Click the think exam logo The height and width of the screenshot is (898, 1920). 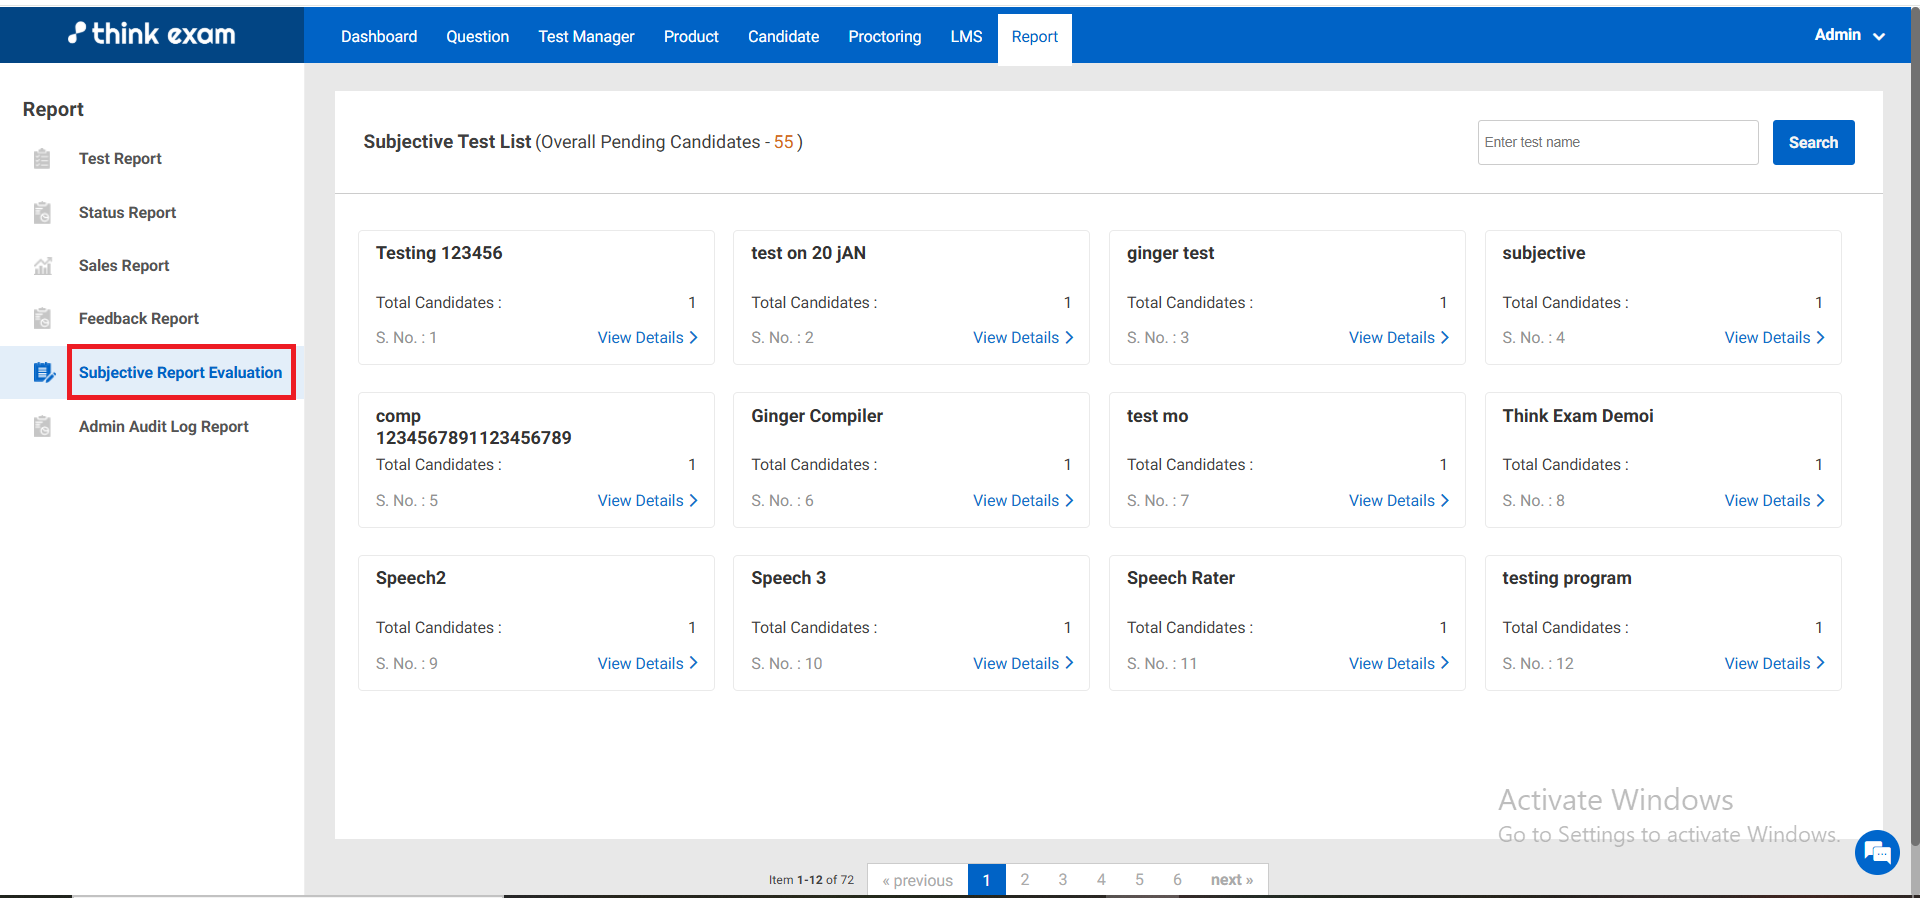152,34
